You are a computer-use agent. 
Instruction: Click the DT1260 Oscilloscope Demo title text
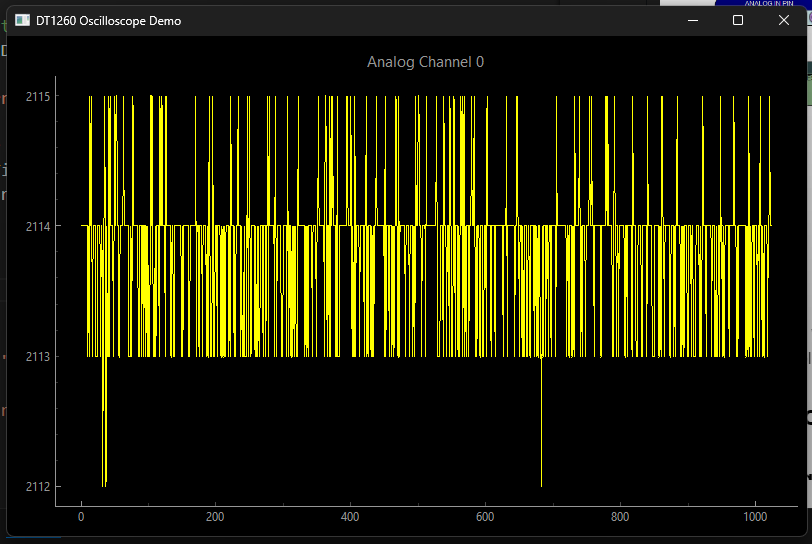(109, 21)
